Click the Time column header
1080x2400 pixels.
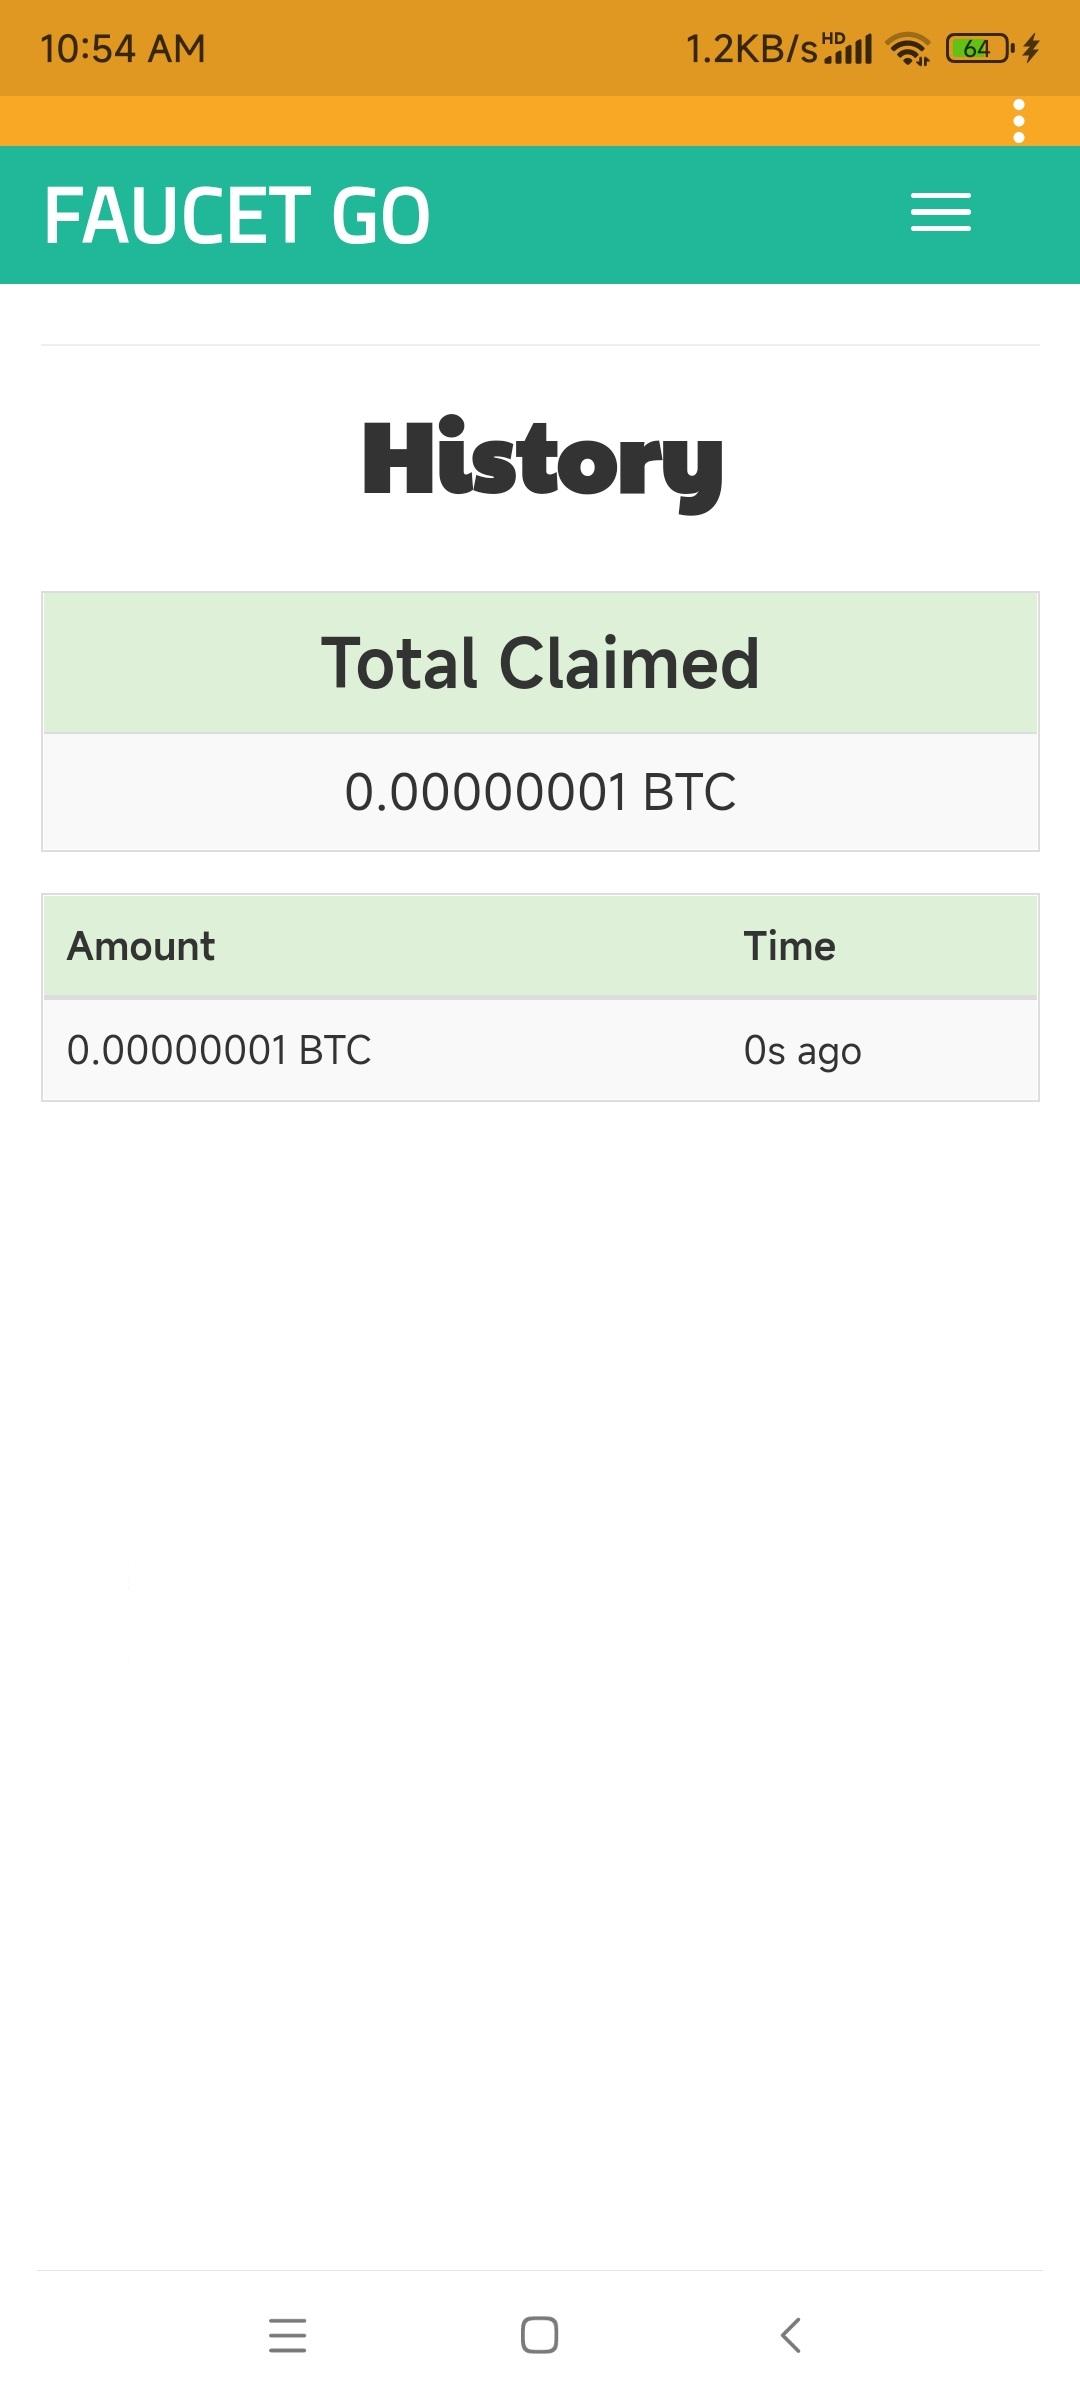click(x=789, y=946)
